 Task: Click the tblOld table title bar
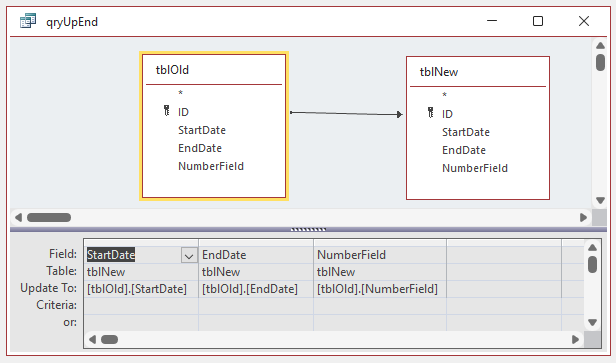[214, 70]
